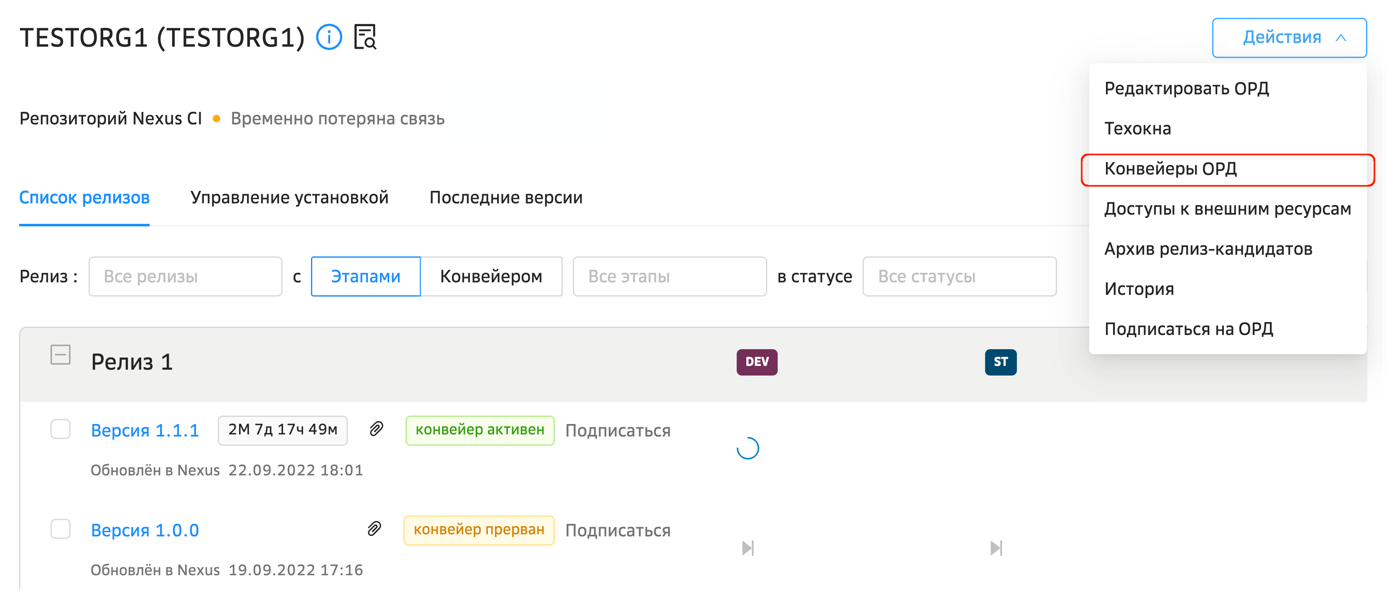The width and height of the screenshot is (1386, 591).
Task: Open the Все этапы dropdown
Action: (x=669, y=277)
